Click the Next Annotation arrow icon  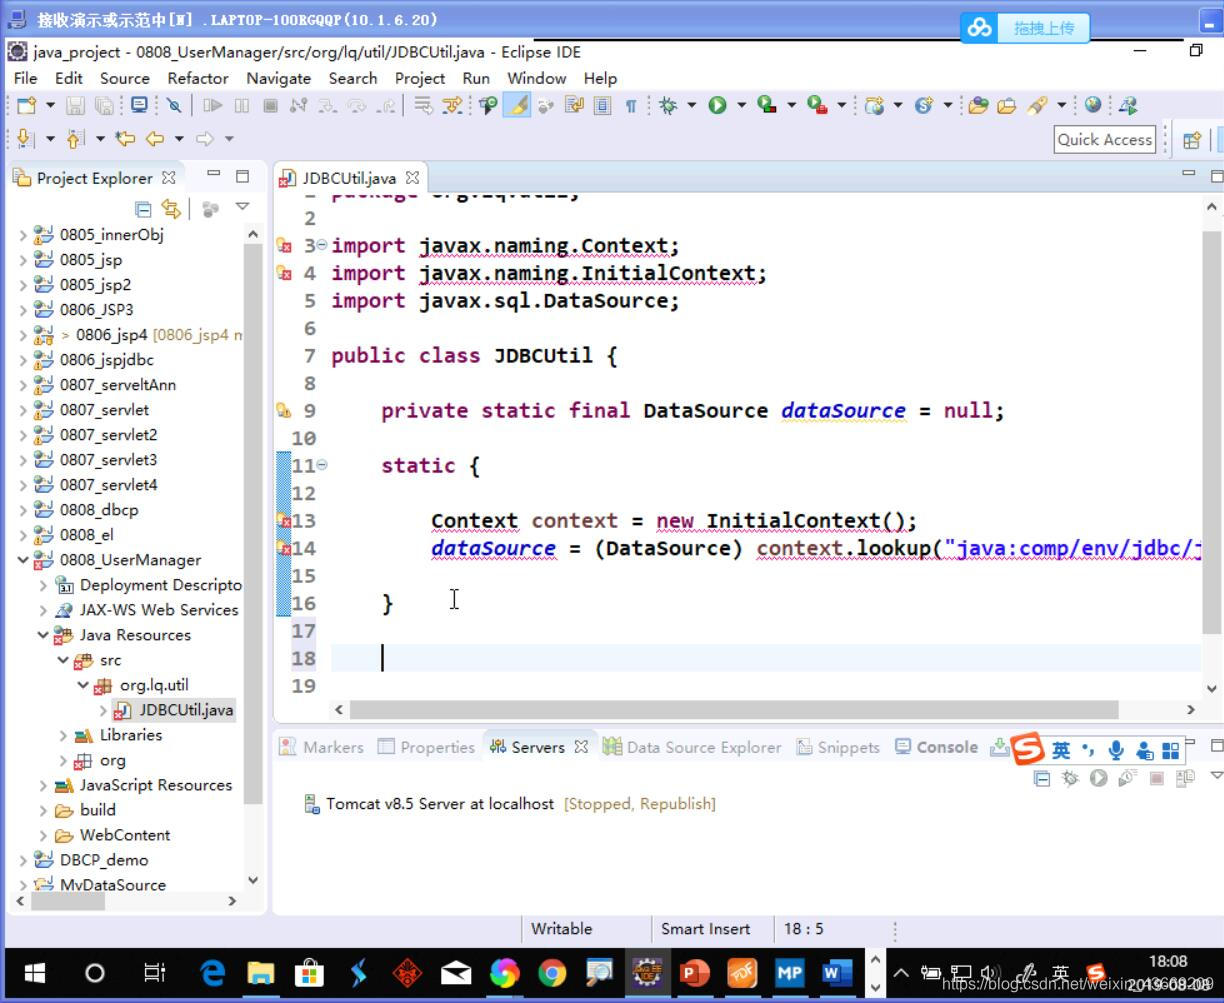25,139
